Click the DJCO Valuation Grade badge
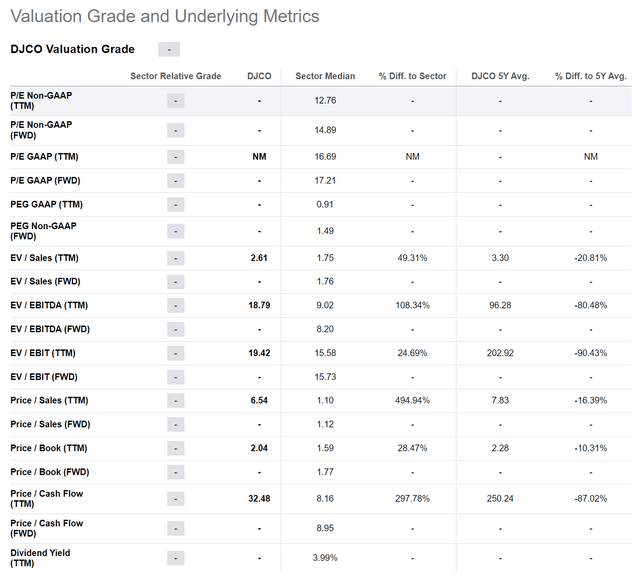Screen dimensions: 640x583 click(169, 50)
